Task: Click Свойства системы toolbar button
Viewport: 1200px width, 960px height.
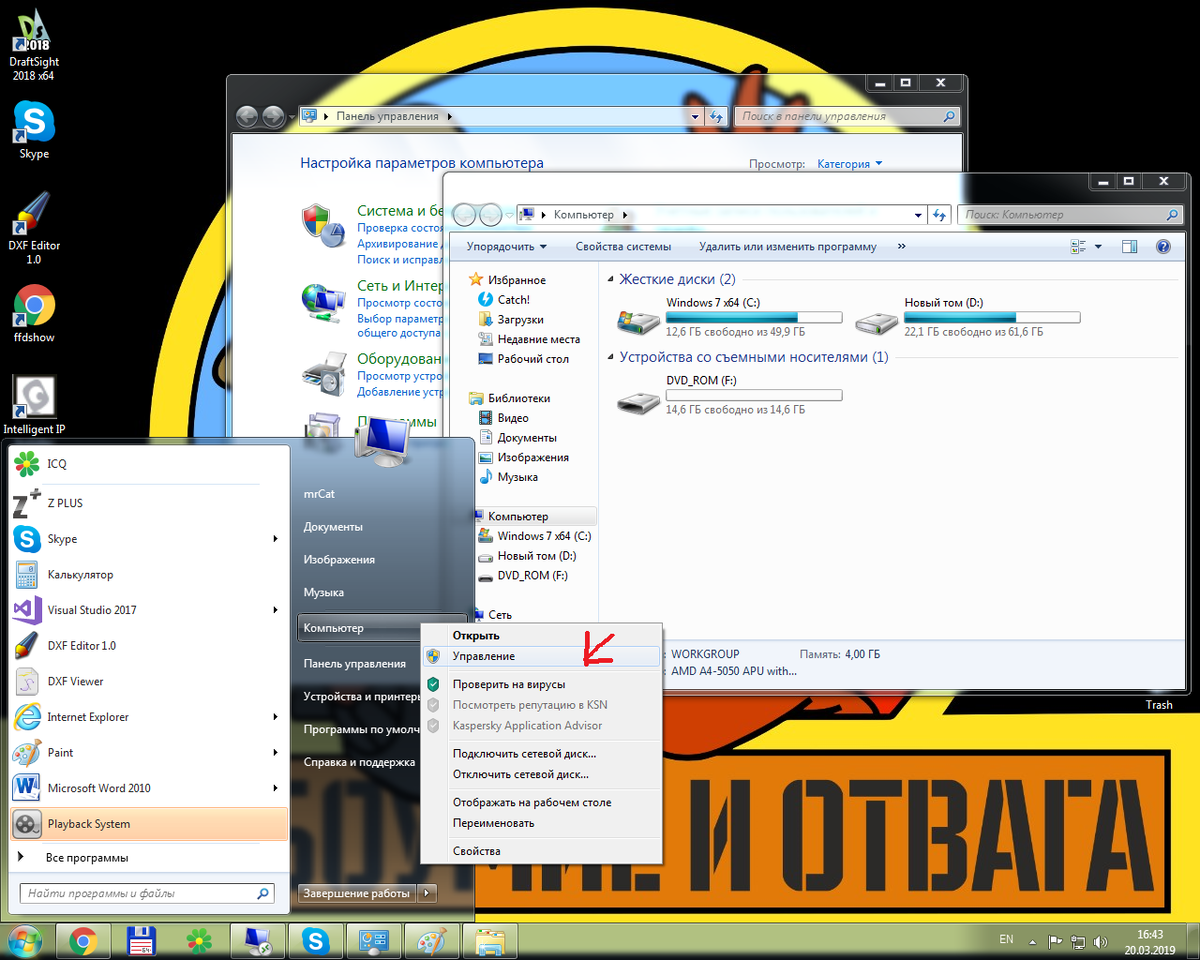Action: tap(623, 246)
